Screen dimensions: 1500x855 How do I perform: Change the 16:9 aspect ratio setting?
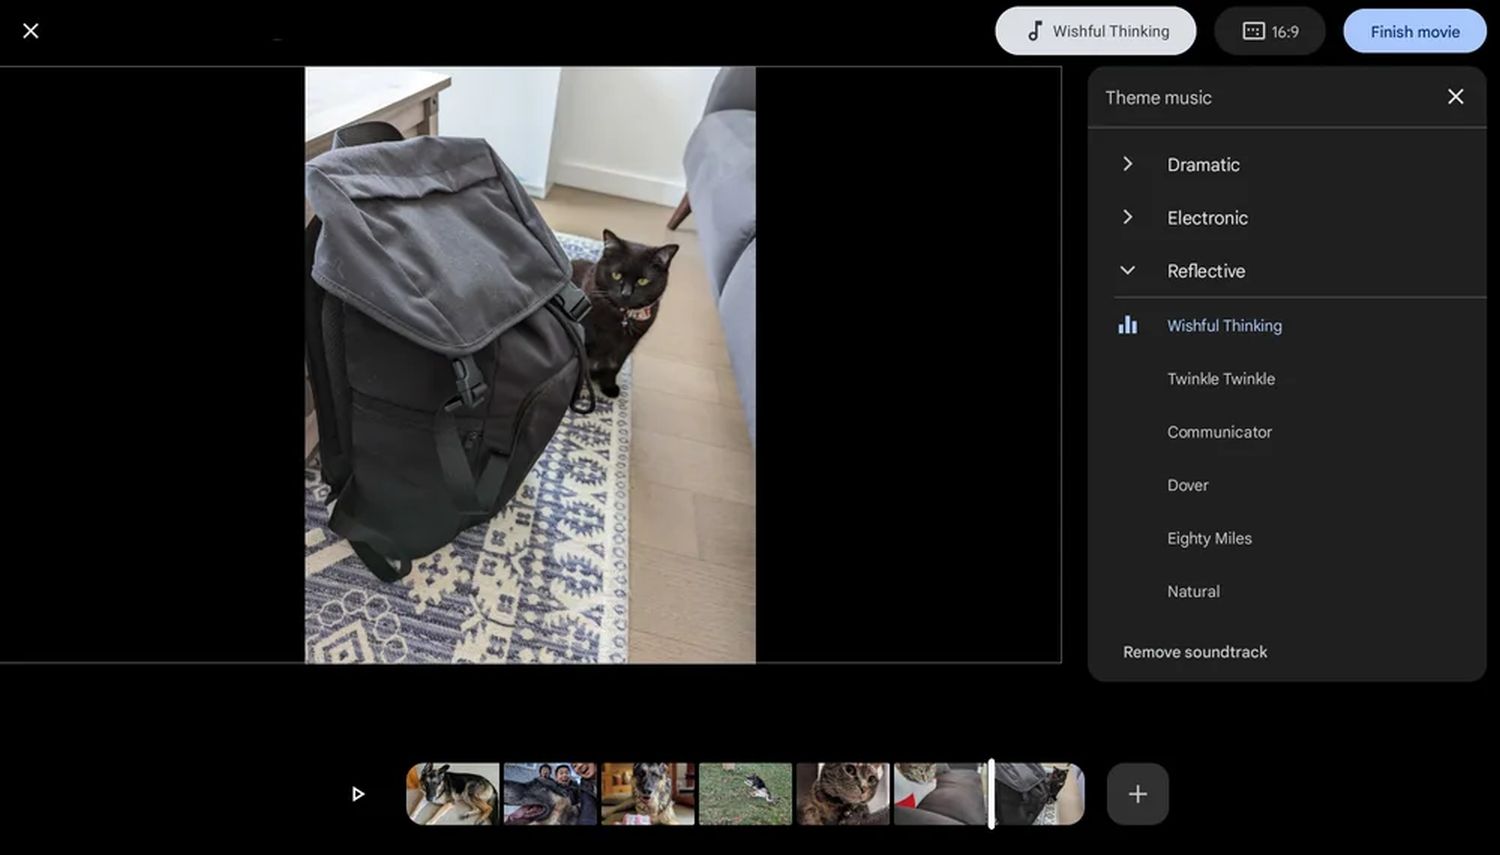[1269, 31]
